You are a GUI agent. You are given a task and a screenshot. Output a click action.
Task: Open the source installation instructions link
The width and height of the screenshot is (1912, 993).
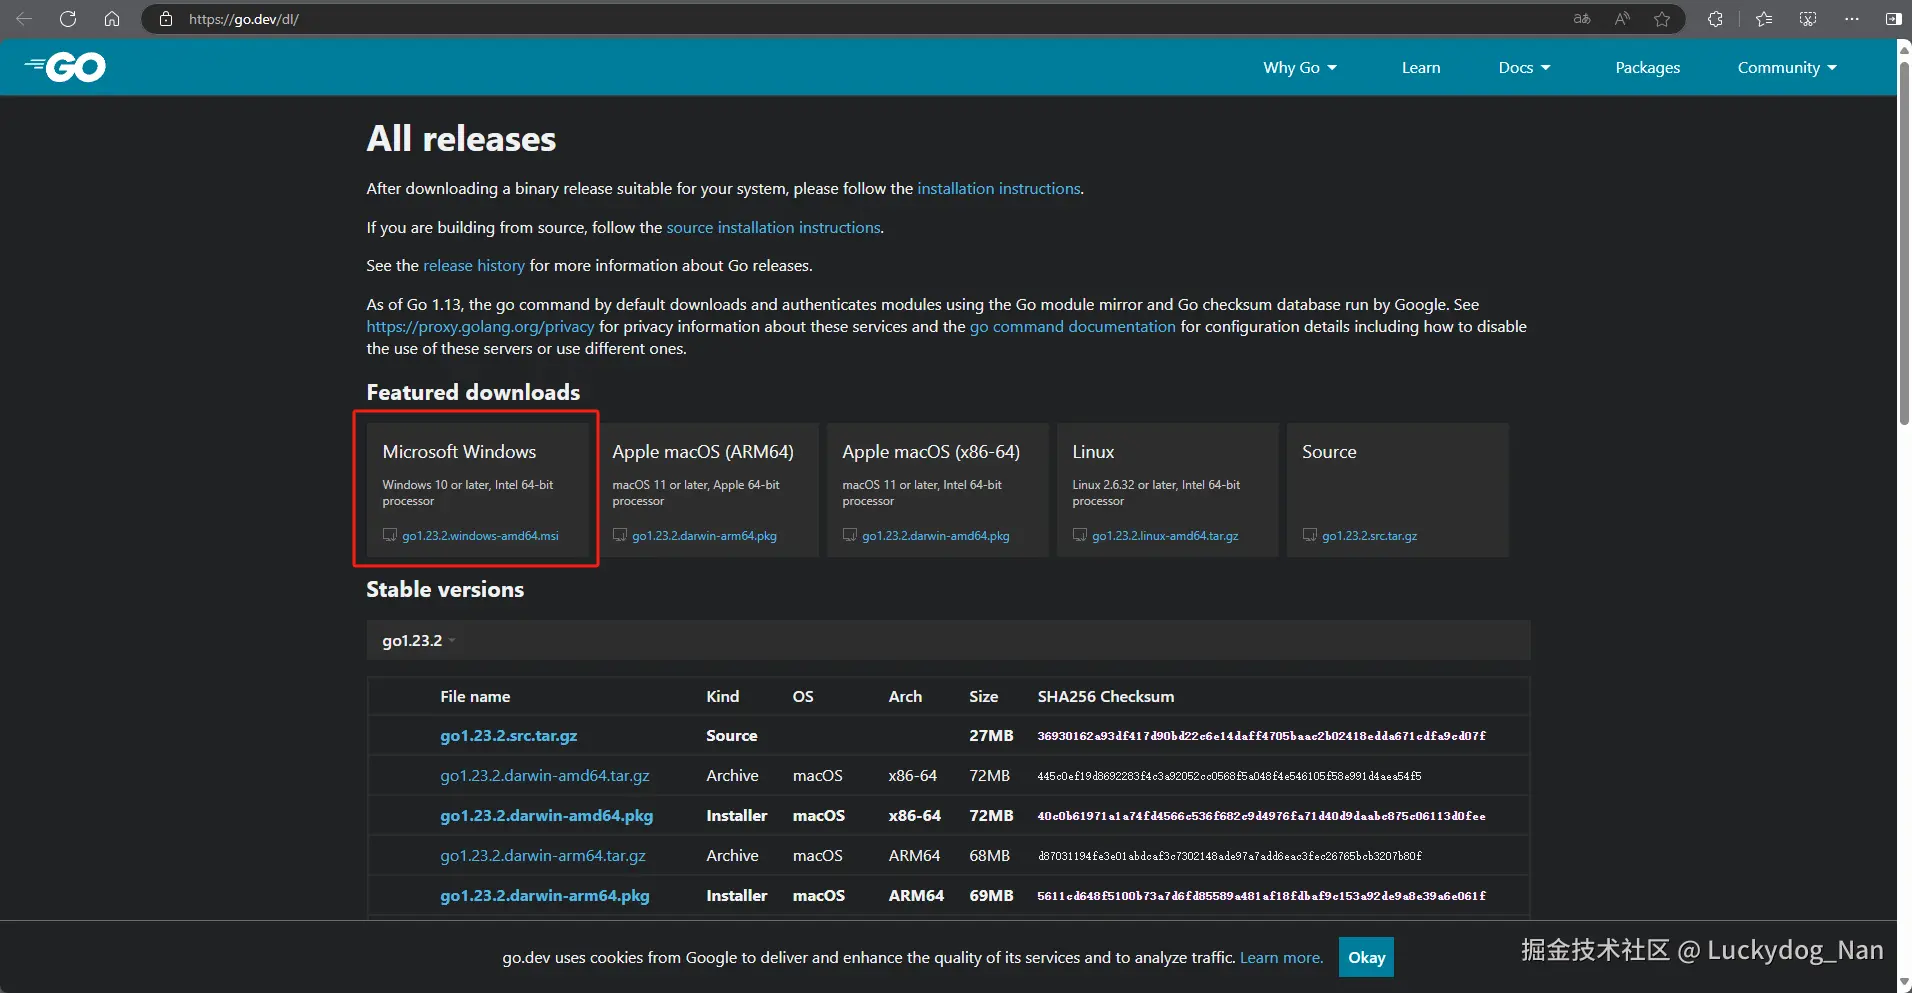point(774,227)
